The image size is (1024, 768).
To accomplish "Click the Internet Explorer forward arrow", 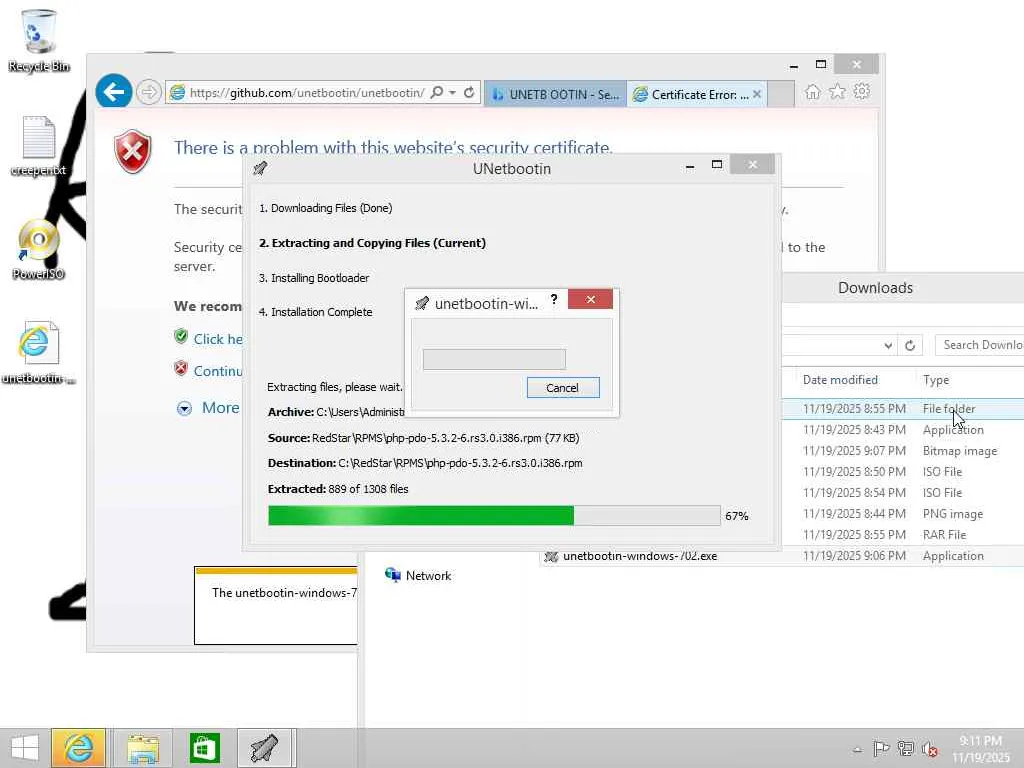I will 150,93.
